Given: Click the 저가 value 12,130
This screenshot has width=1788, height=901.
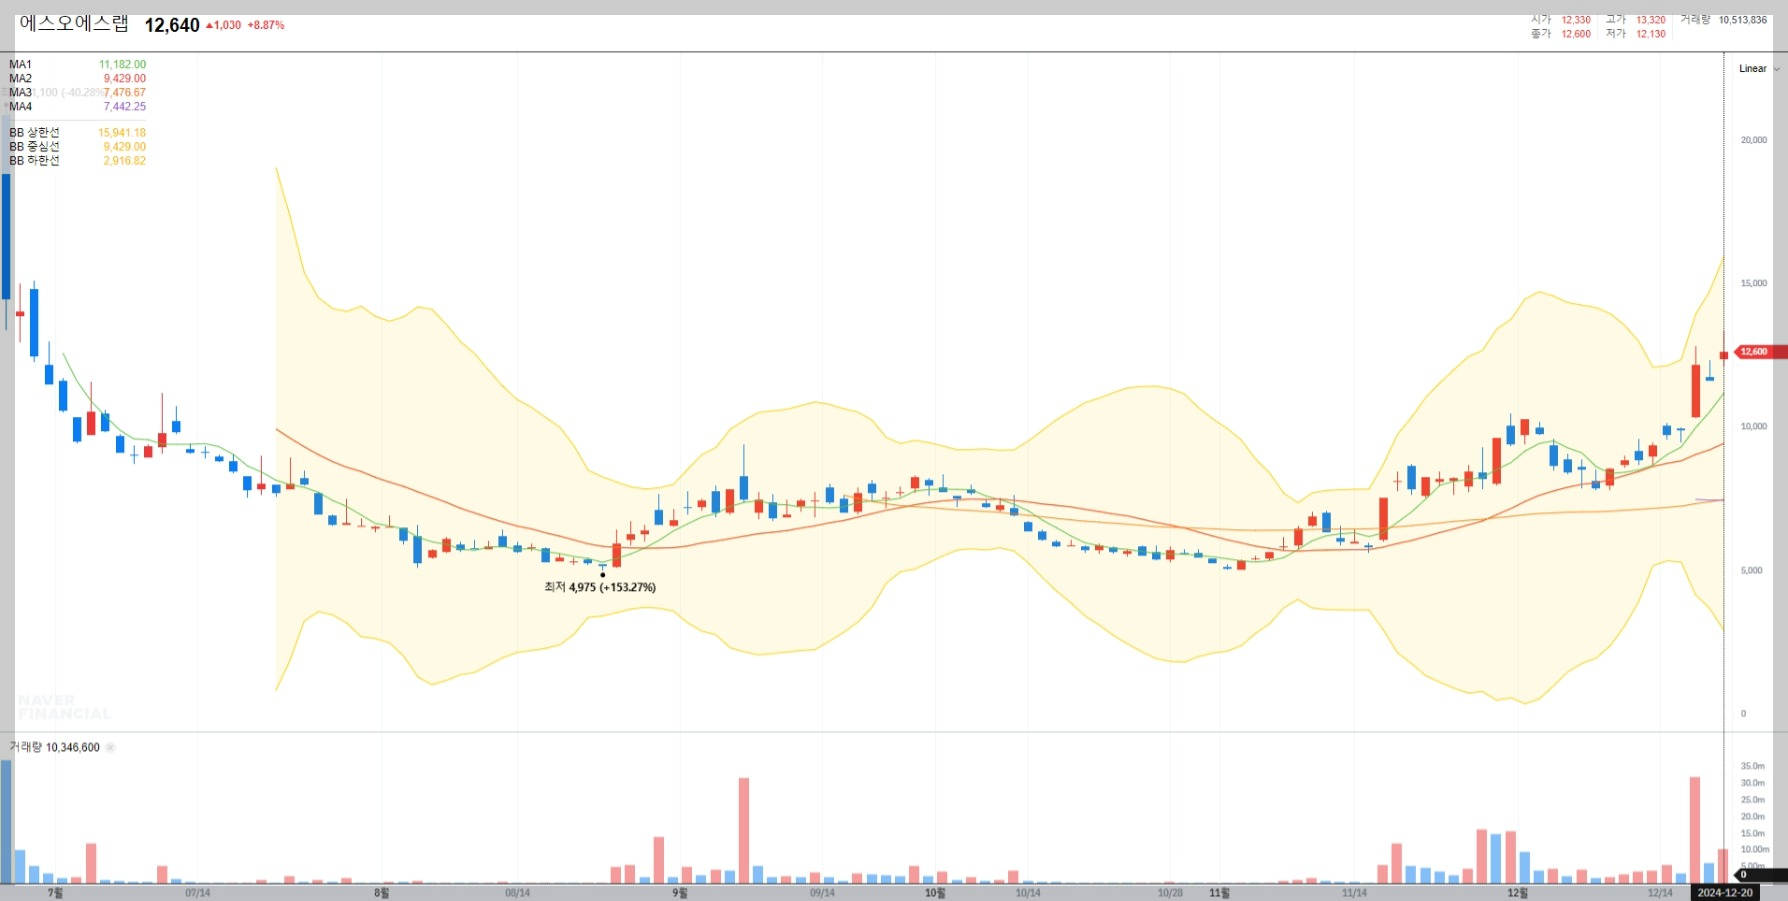Looking at the screenshot, I should [x=1651, y=34].
